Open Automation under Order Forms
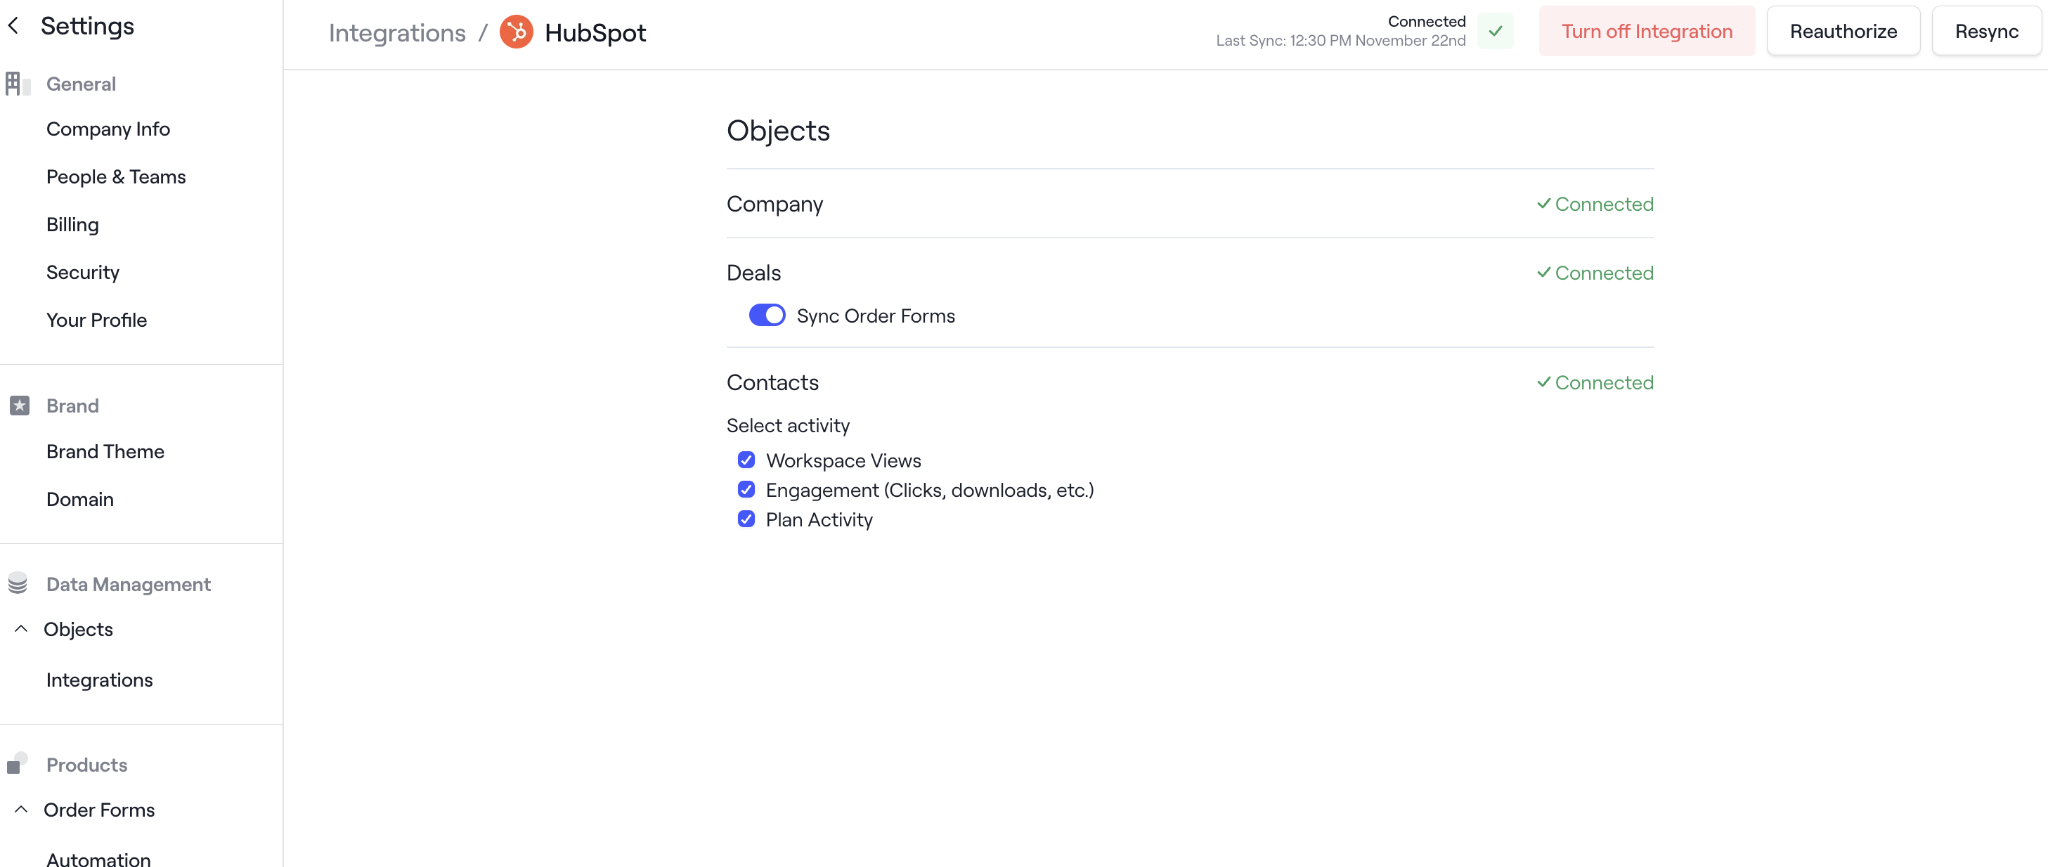This screenshot has height=867, width=2048. click(x=98, y=858)
